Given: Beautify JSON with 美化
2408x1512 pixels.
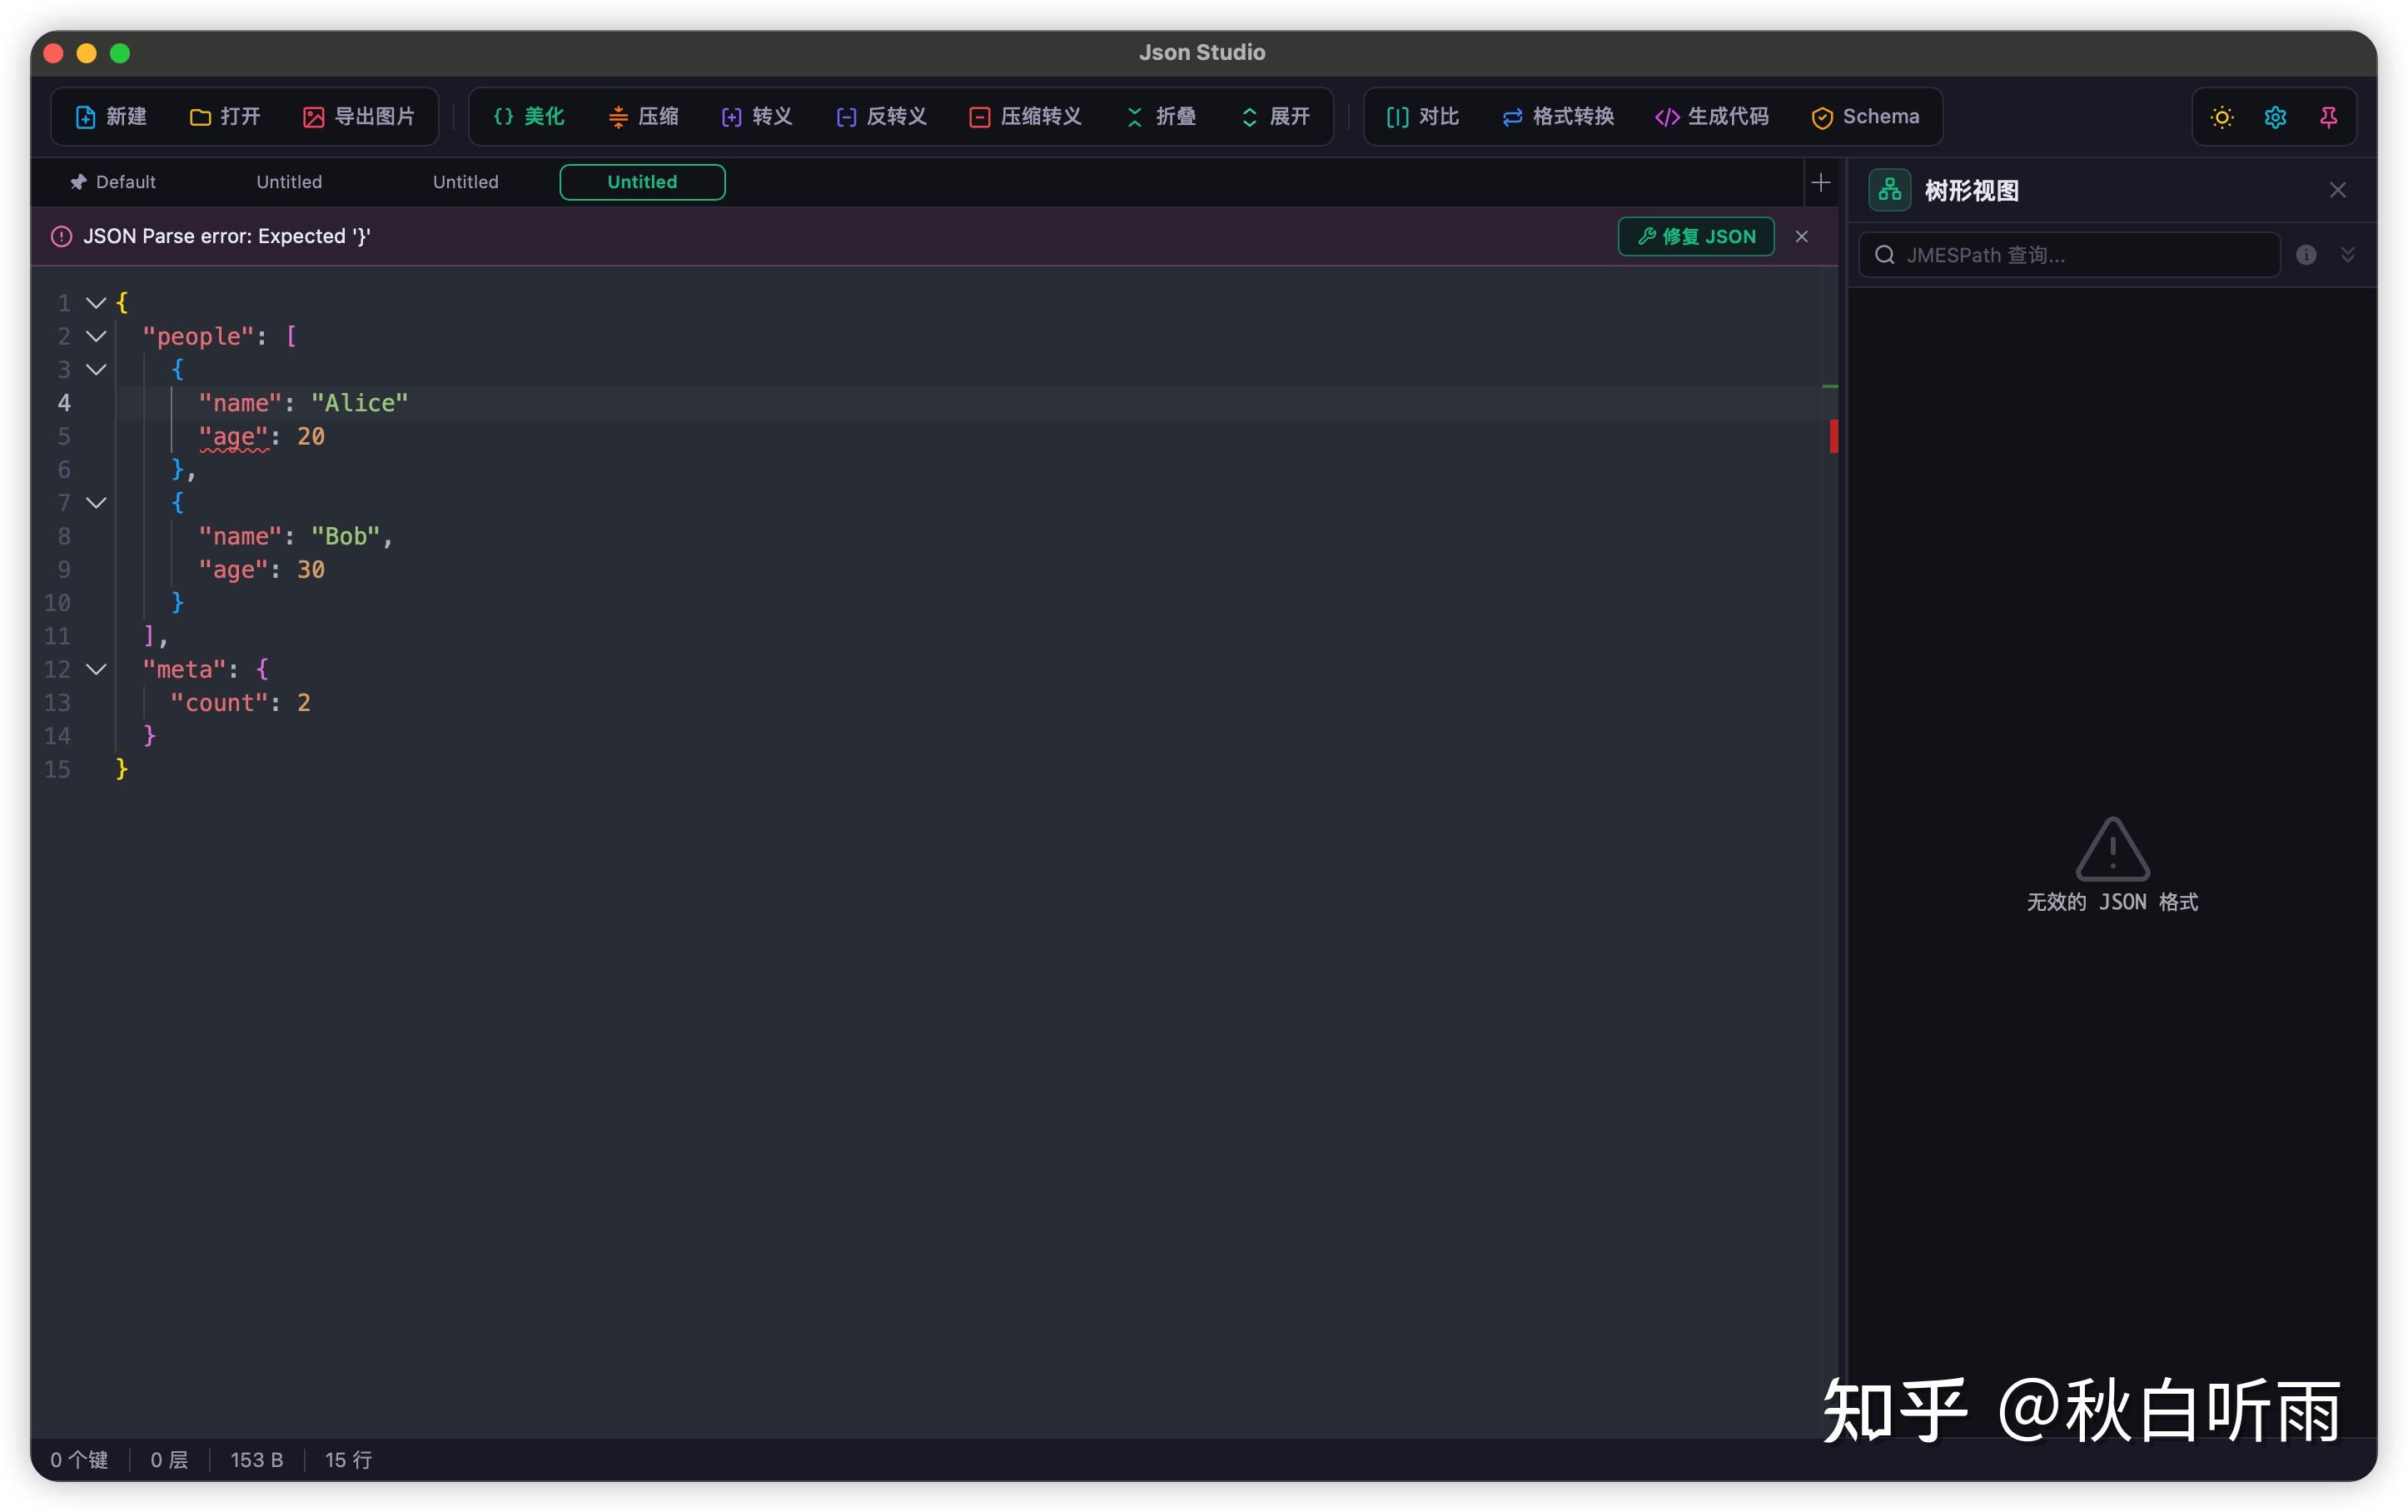Looking at the screenshot, I should [529, 117].
